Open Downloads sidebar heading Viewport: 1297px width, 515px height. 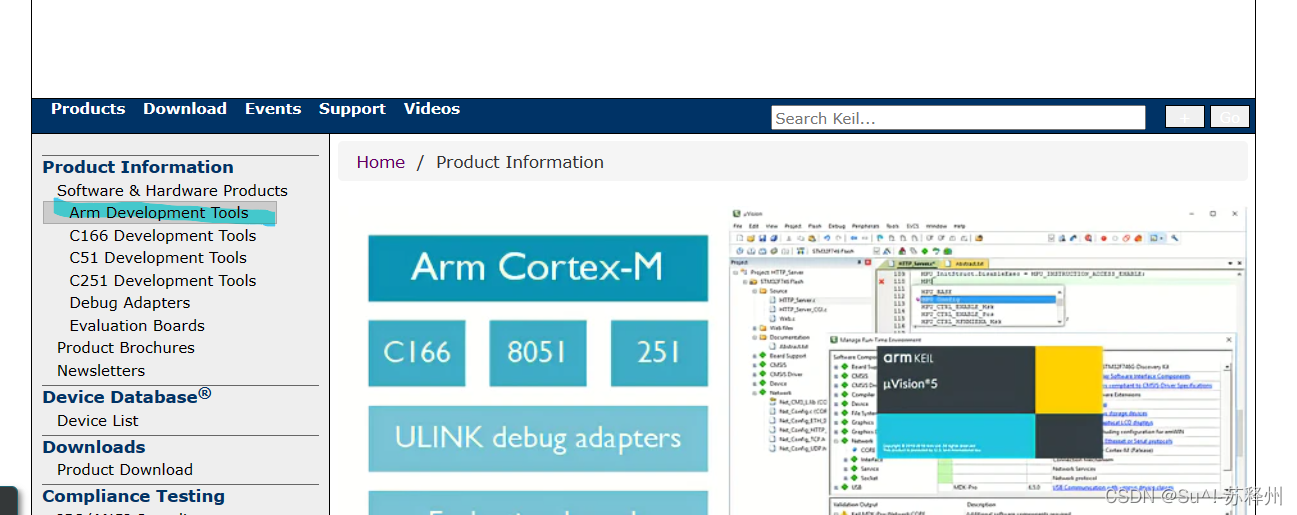point(94,447)
